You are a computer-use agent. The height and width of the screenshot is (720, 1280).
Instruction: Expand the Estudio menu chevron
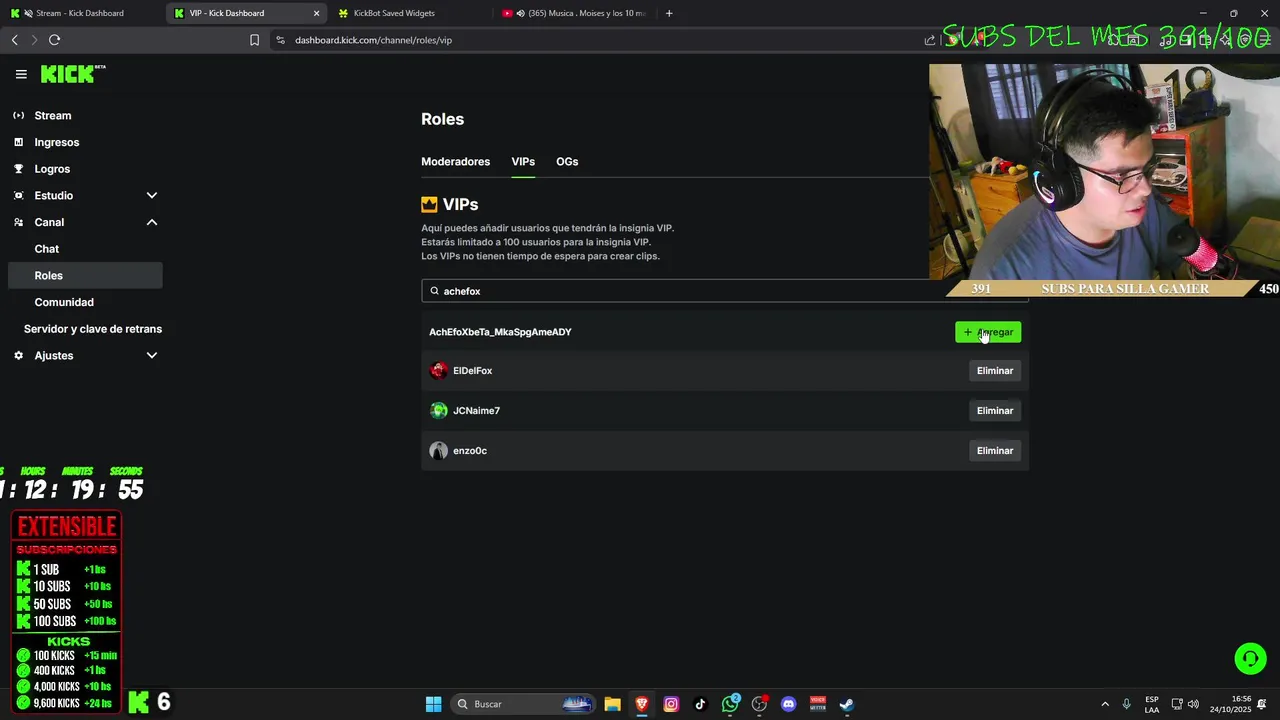(x=152, y=195)
